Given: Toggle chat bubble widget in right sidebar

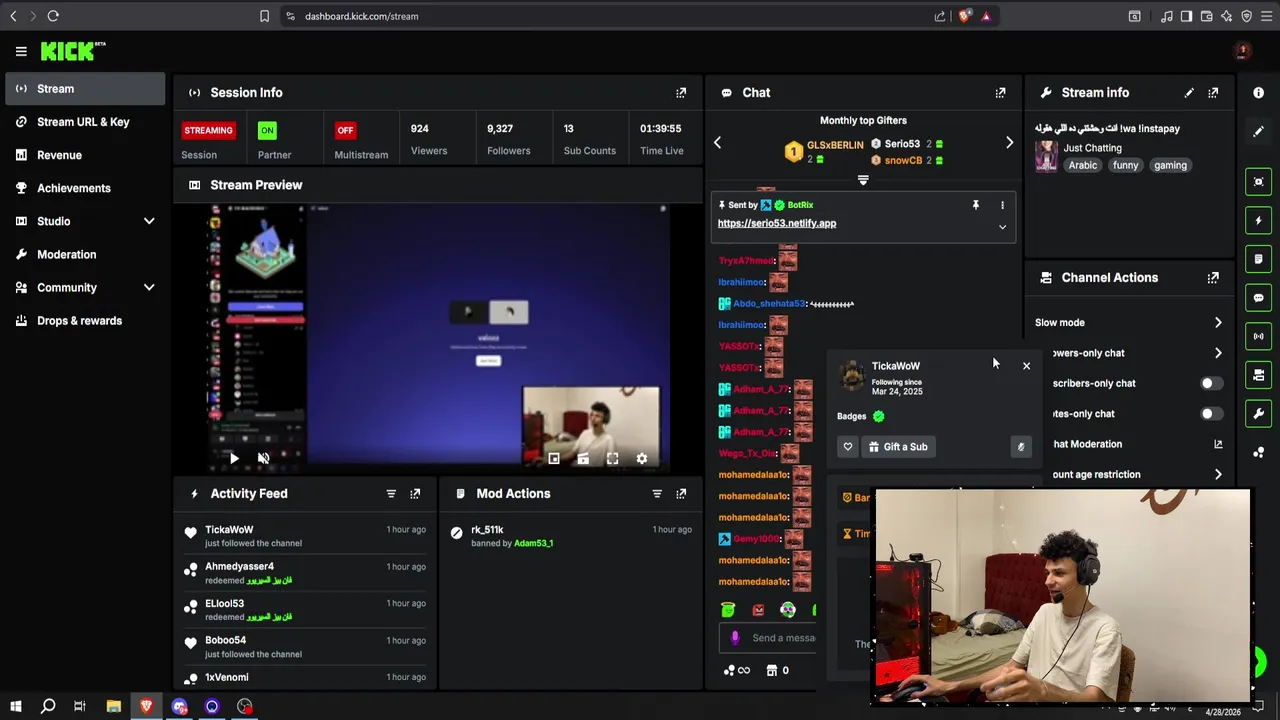Looking at the screenshot, I should coord(1258,298).
